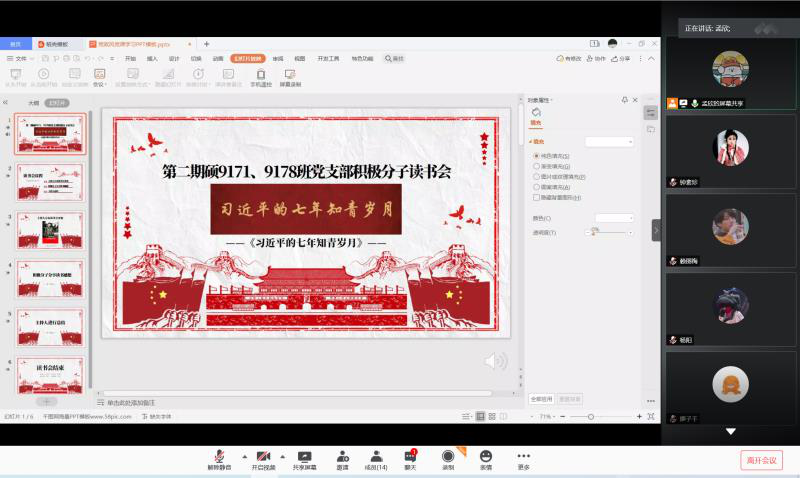Viewport: 800px width, 478px height.
Task: Open the emoji reactions icon
Action: (486, 456)
